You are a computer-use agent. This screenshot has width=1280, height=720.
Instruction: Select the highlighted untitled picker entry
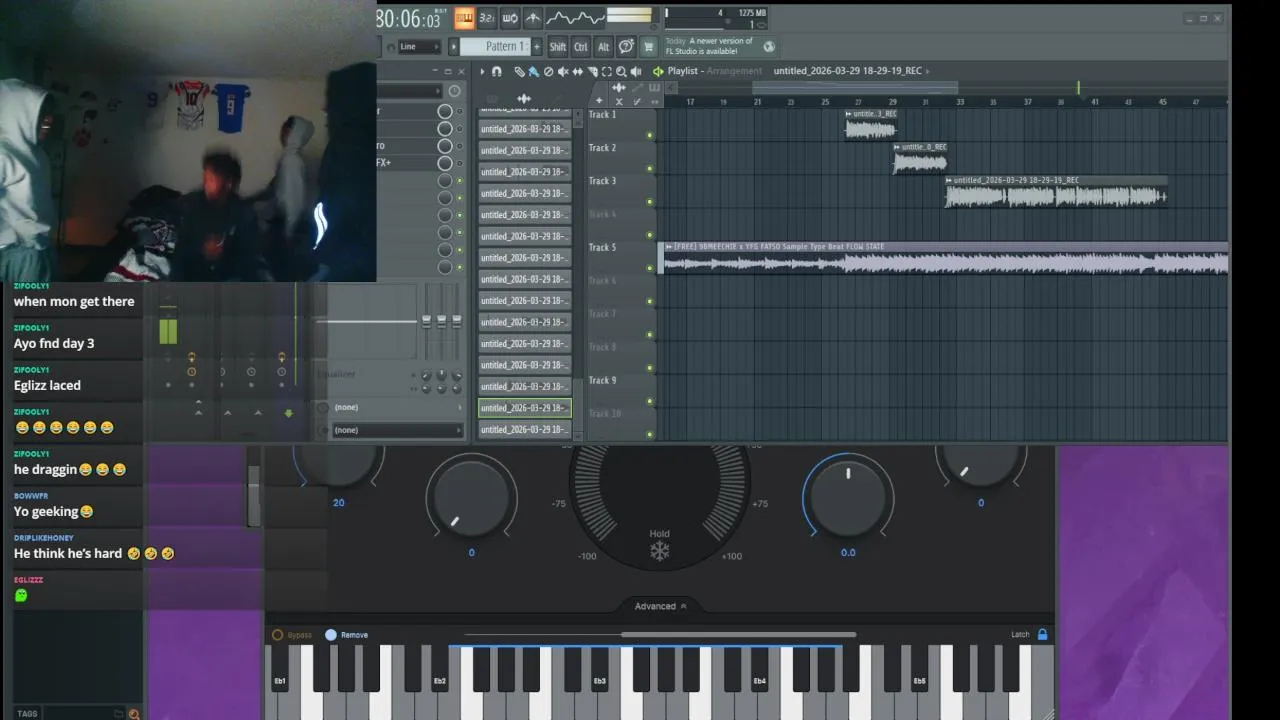525,408
